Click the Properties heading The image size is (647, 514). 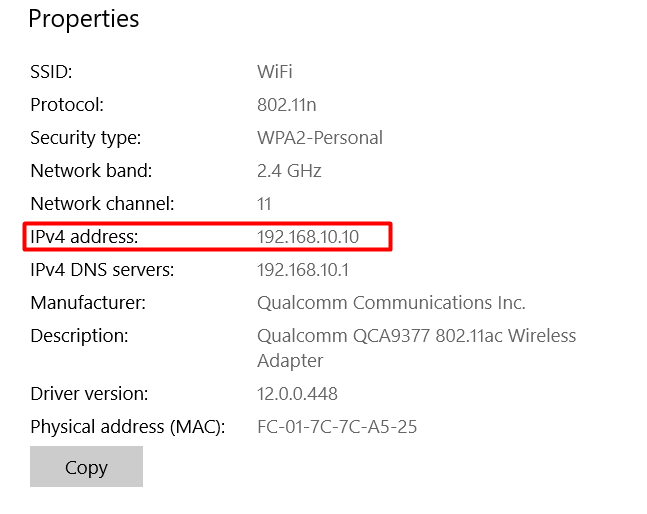click(84, 19)
